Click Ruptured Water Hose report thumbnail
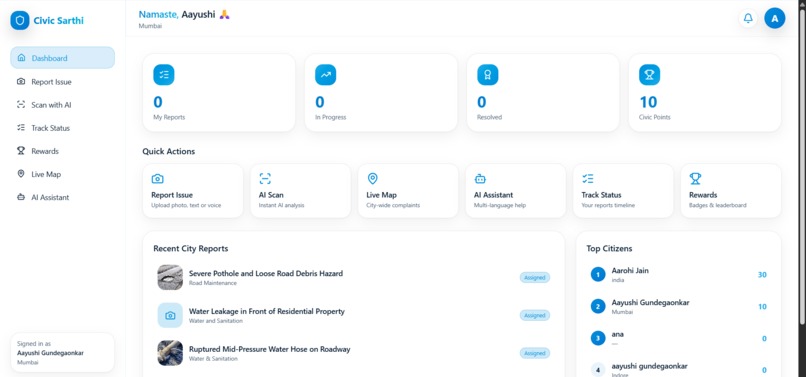The width and height of the screenshot is (806, 377). tap(170, 353)
